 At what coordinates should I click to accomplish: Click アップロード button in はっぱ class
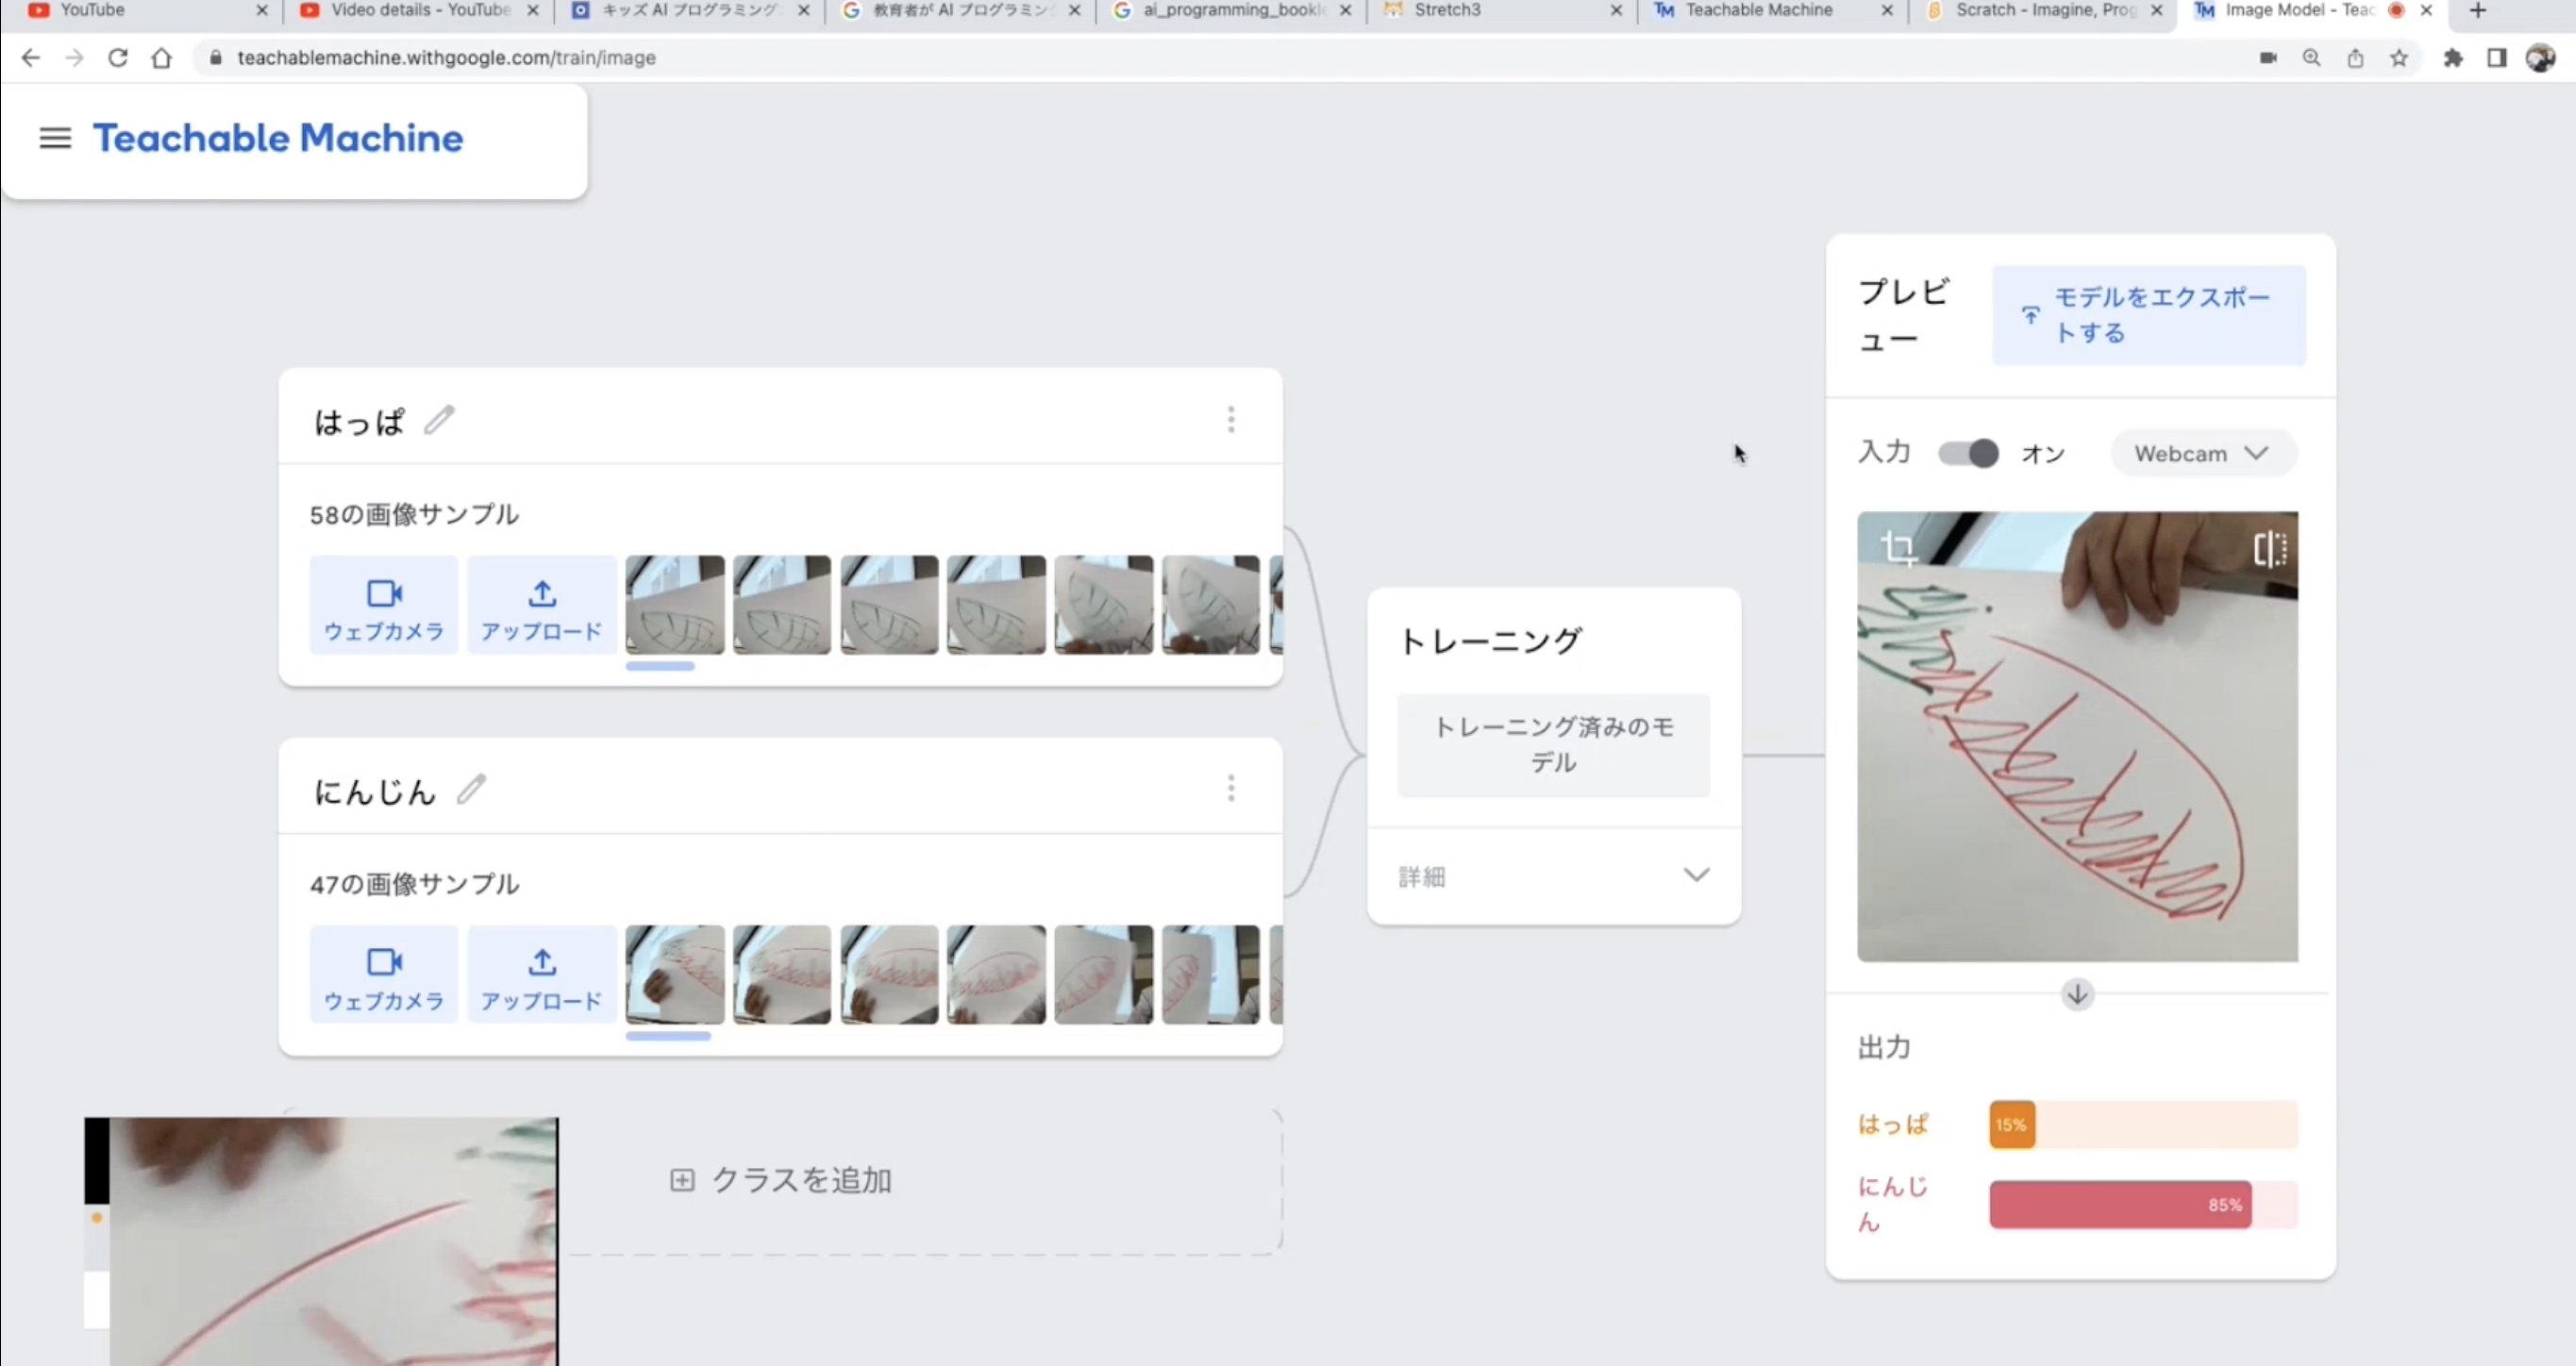click(542, 605)
